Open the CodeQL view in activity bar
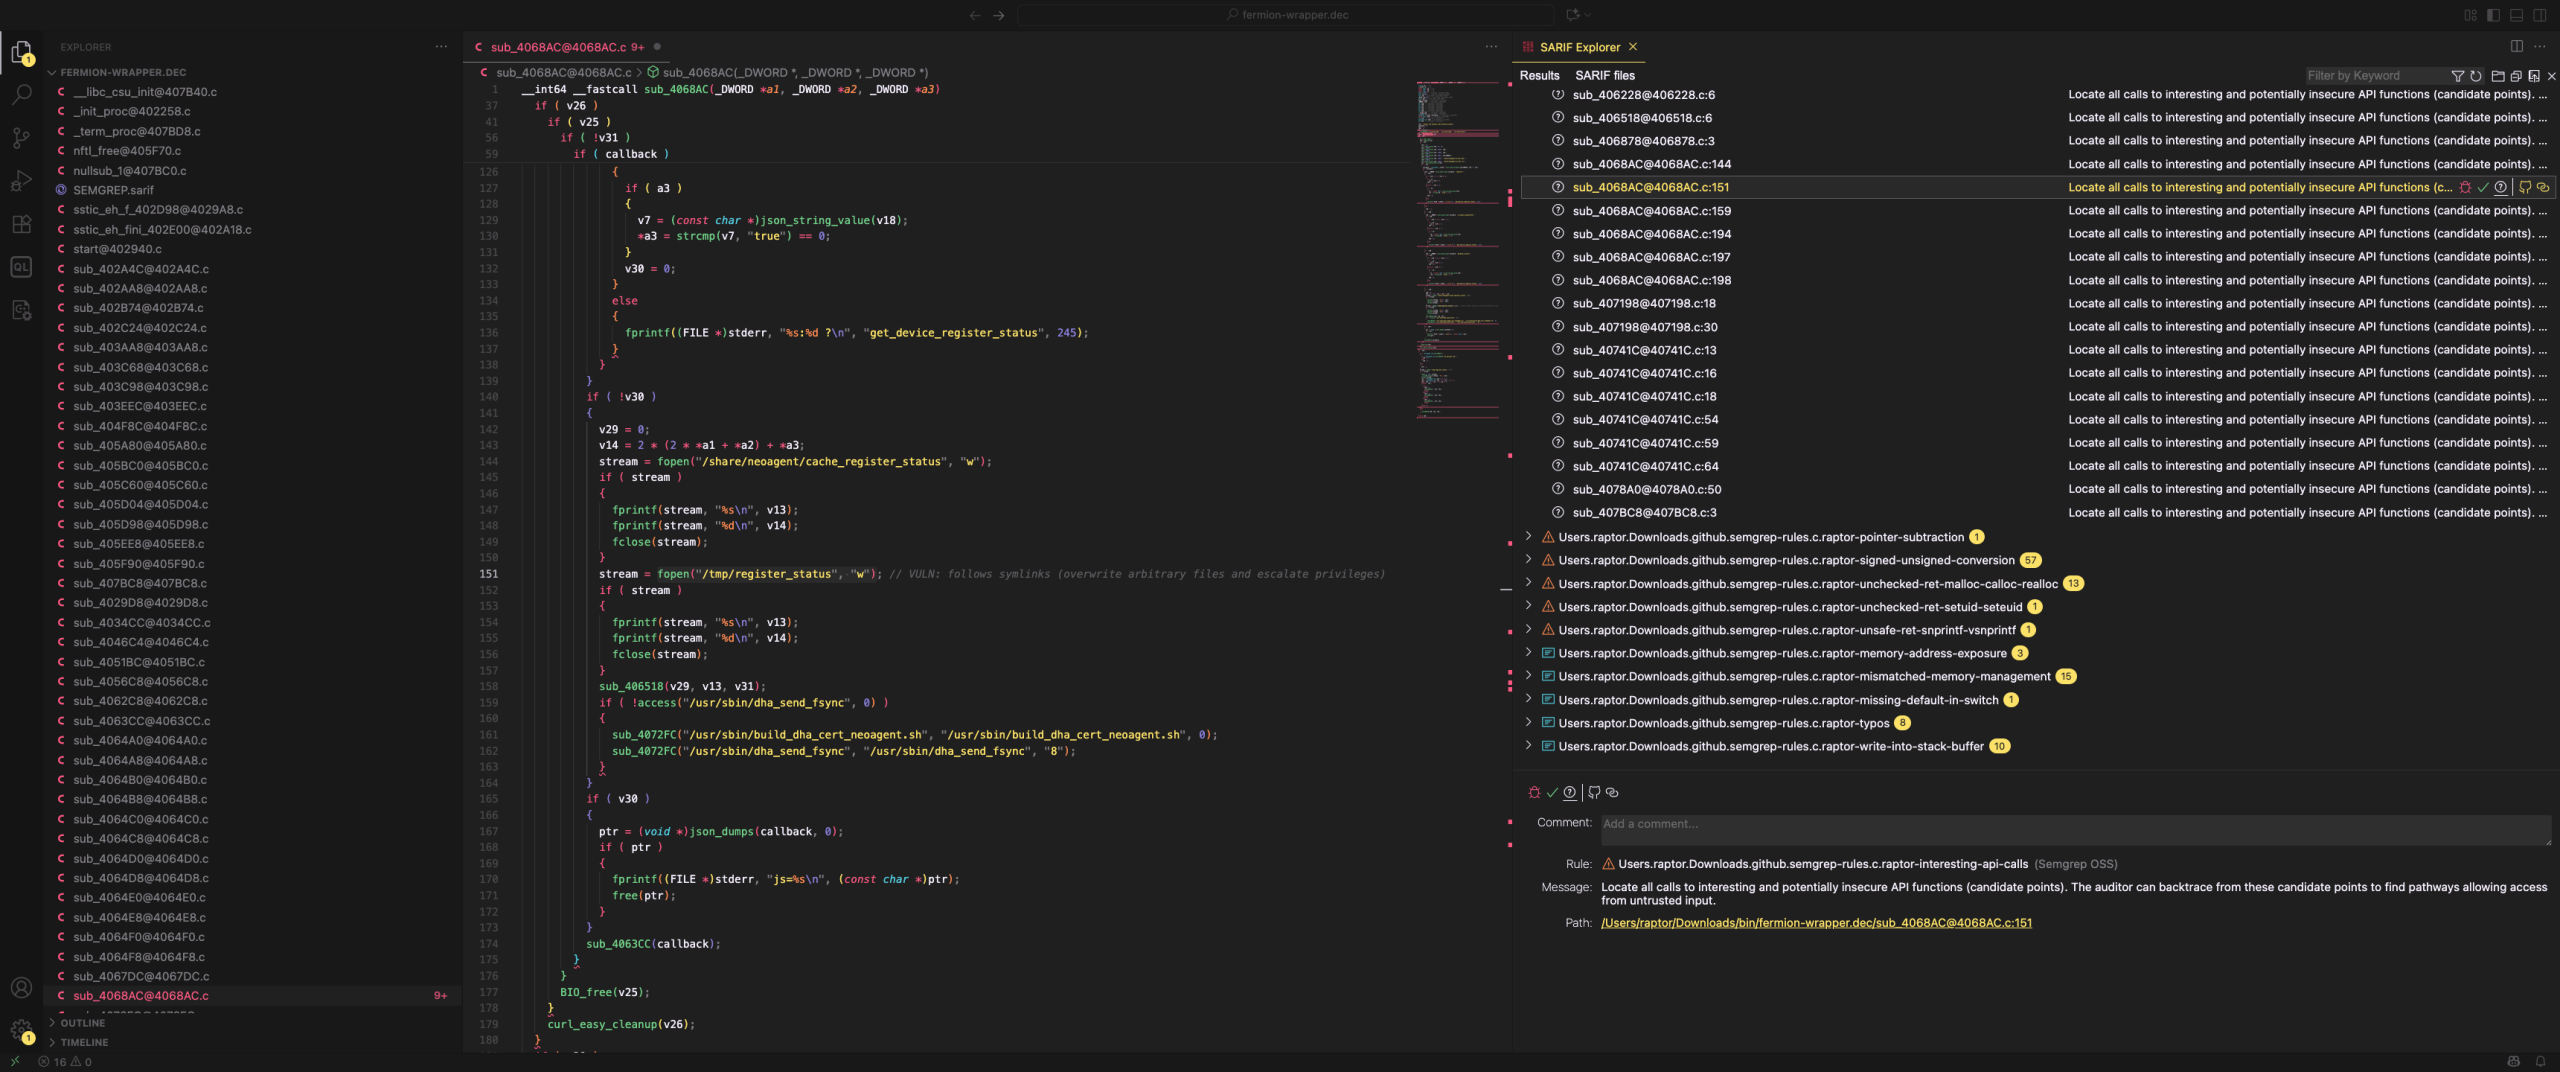The width and height of the screenshot is (2560, 1072). 21,267
